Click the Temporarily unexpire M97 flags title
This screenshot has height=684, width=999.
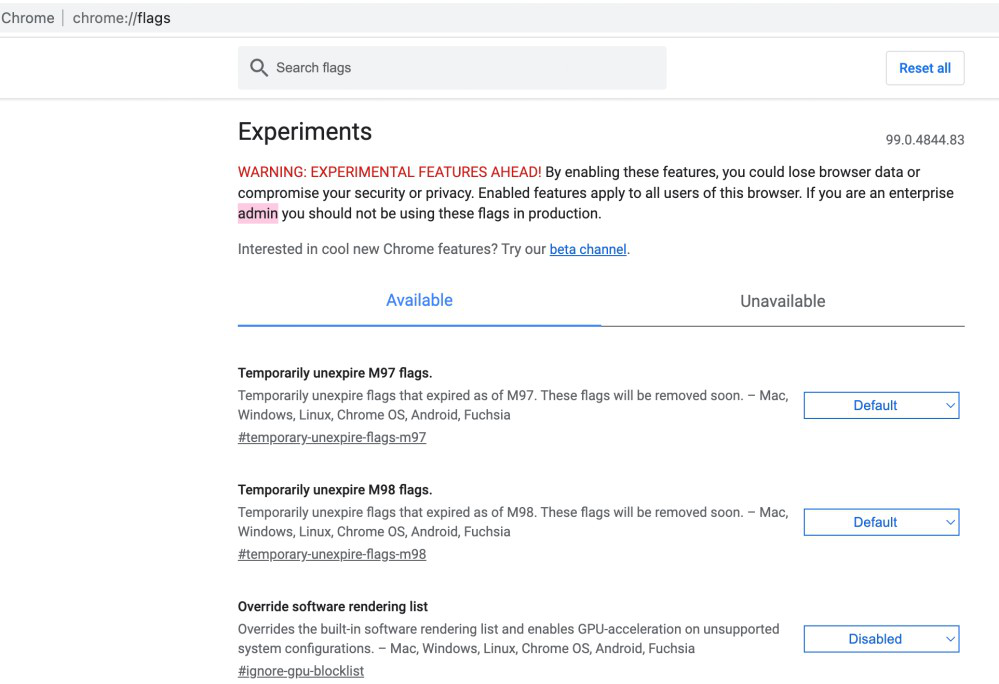pyautogui.click(x=335, y=373)
